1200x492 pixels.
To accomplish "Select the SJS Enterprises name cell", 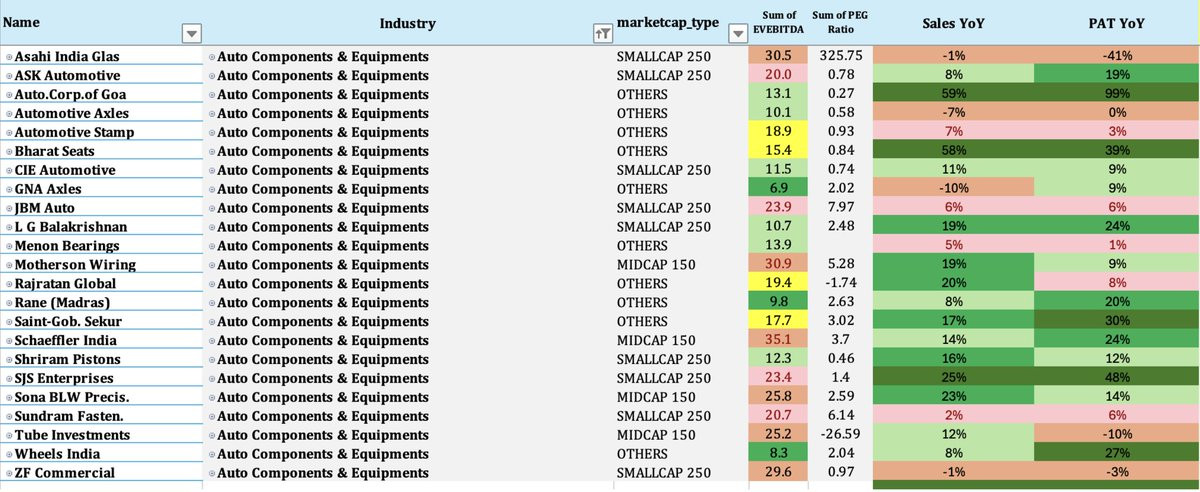I will click(x=102, y=379).
